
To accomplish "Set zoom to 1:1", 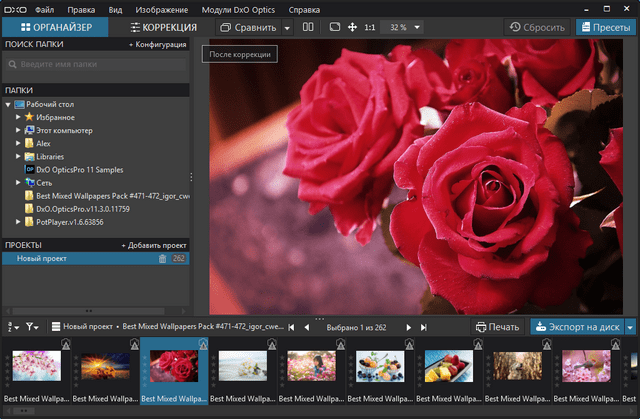I will (372, 27).
